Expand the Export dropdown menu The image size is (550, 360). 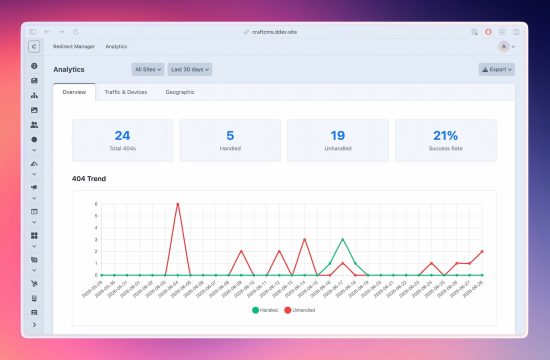pos(497,69)
